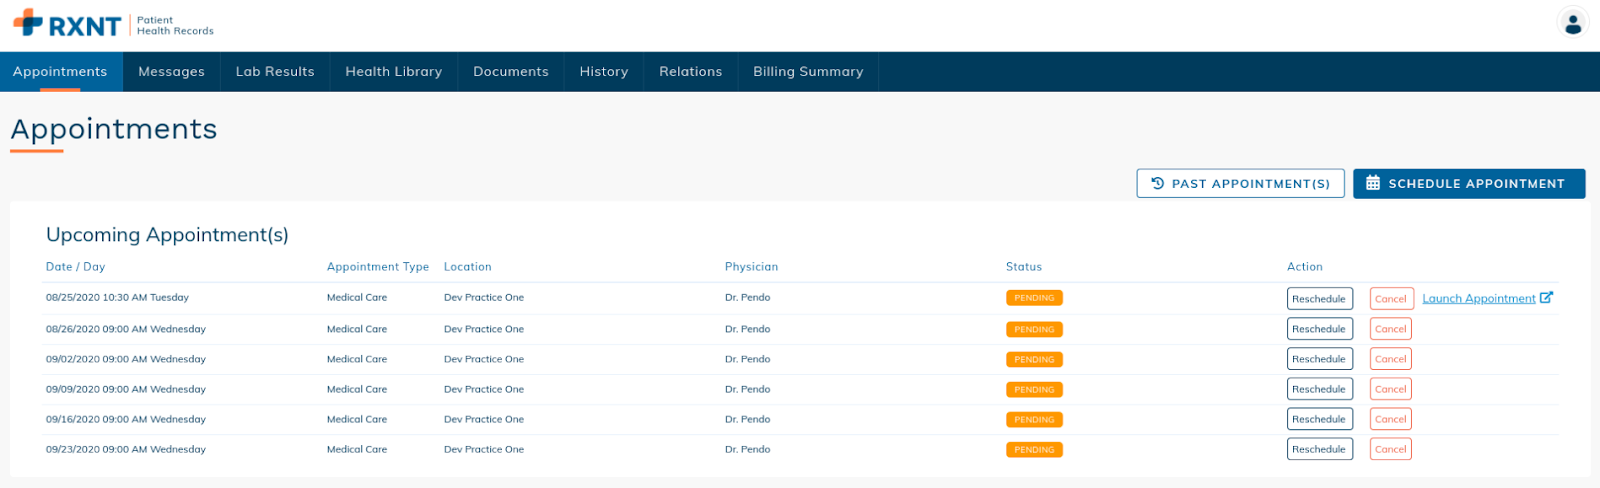Screen dimensions: 1600x488
Task: Reschedule the 08/25/2020 appointment
Action: pyautogui.click(x=1319, y=298)
